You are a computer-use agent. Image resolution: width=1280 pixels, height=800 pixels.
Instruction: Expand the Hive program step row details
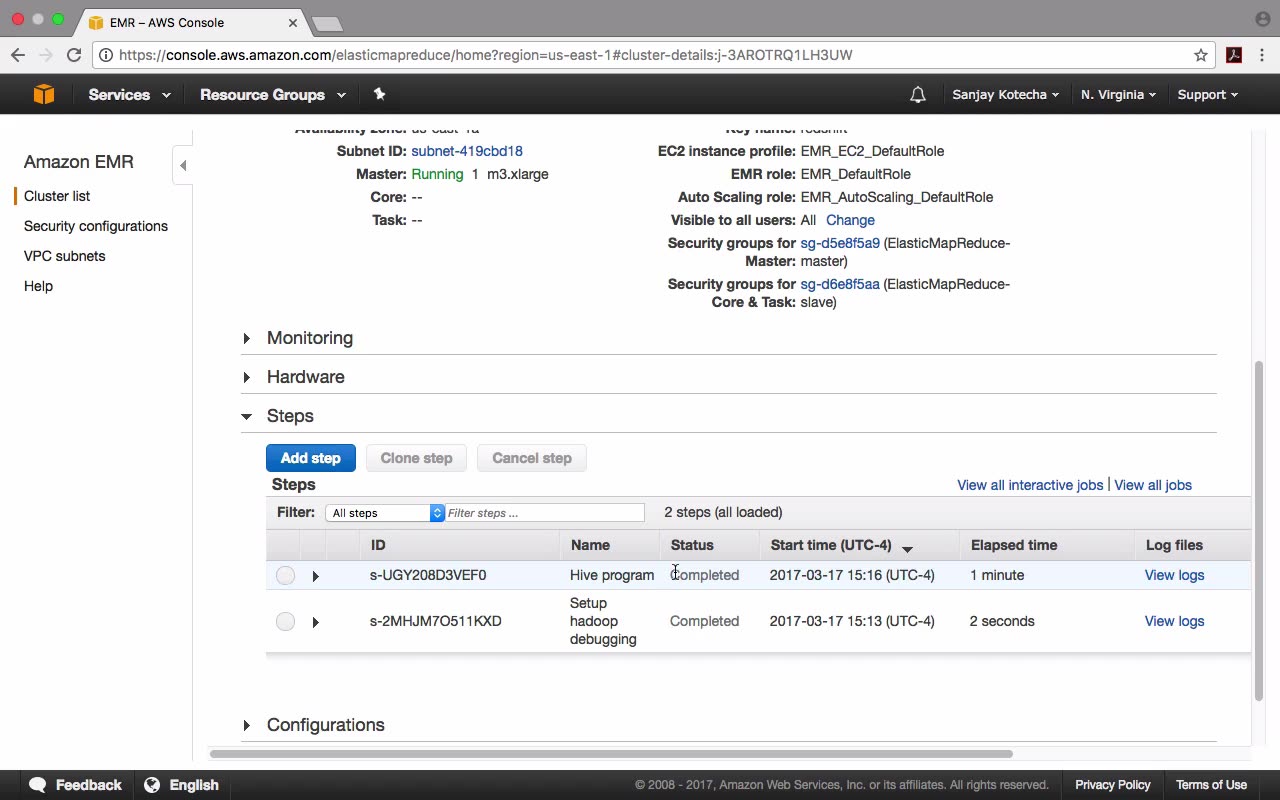315,576
